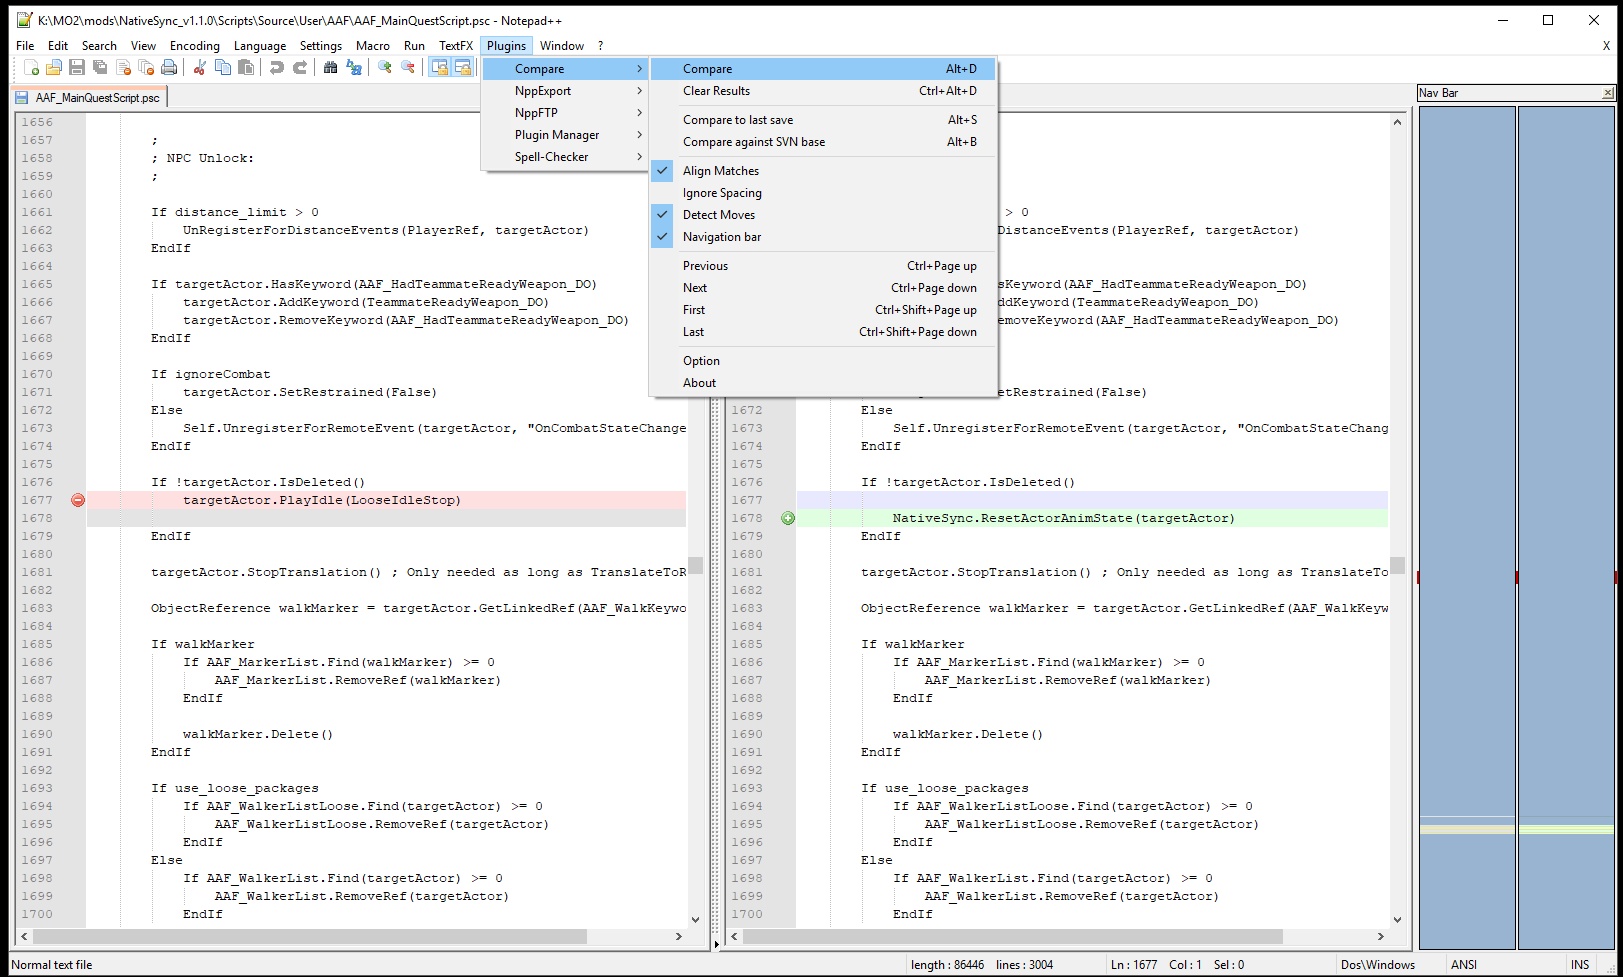Open the Language menu
1623x977 pixels.
[x=260, y=45]
